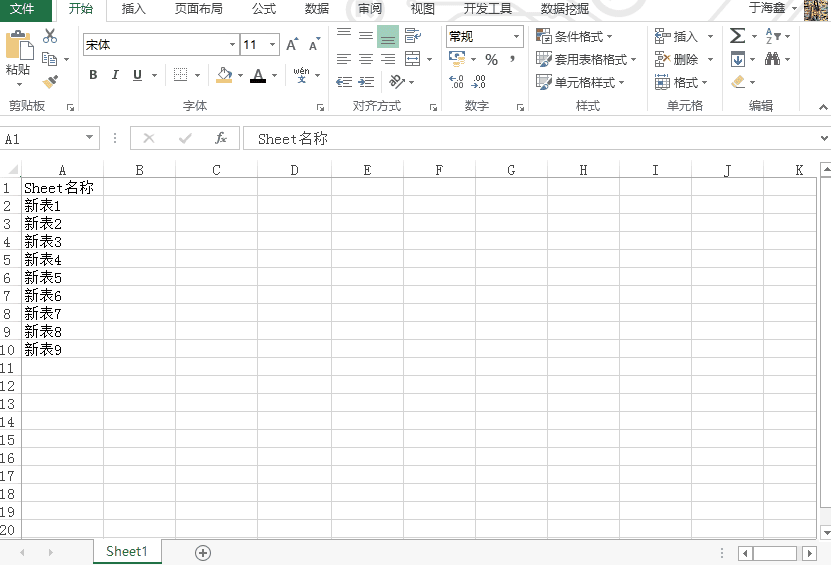
Task: Click the Cut scissors icon
Action: click(x=50, y=36)
